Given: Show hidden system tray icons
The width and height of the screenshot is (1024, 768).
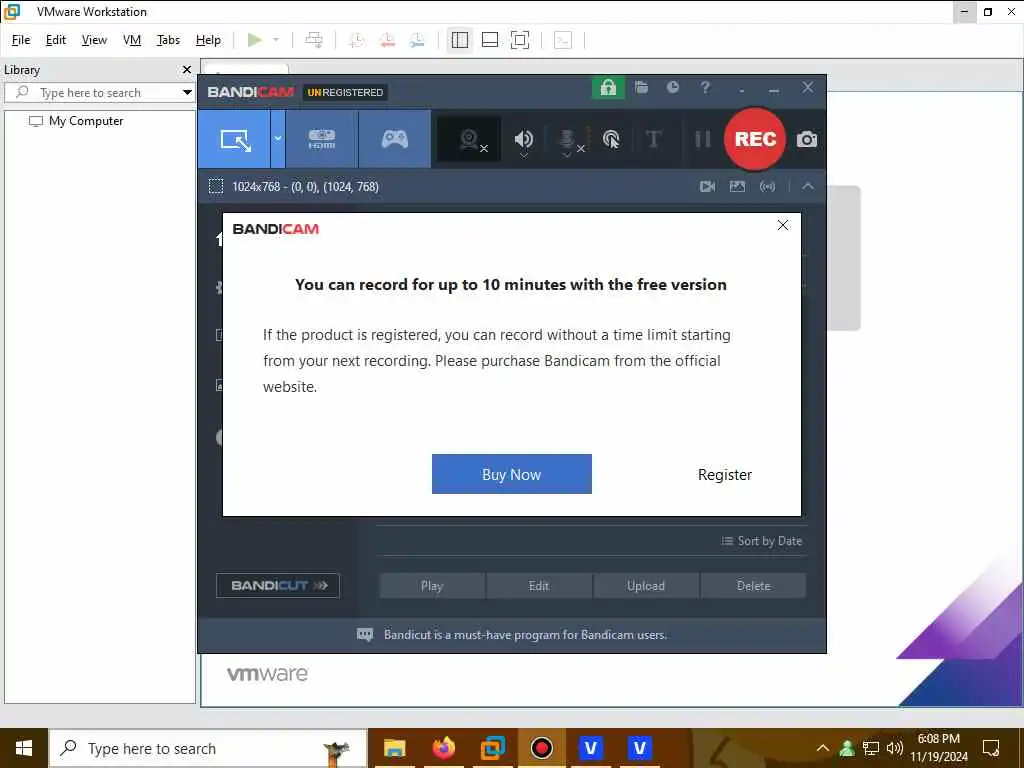Looking at the screenshot, I should [823, 748].
